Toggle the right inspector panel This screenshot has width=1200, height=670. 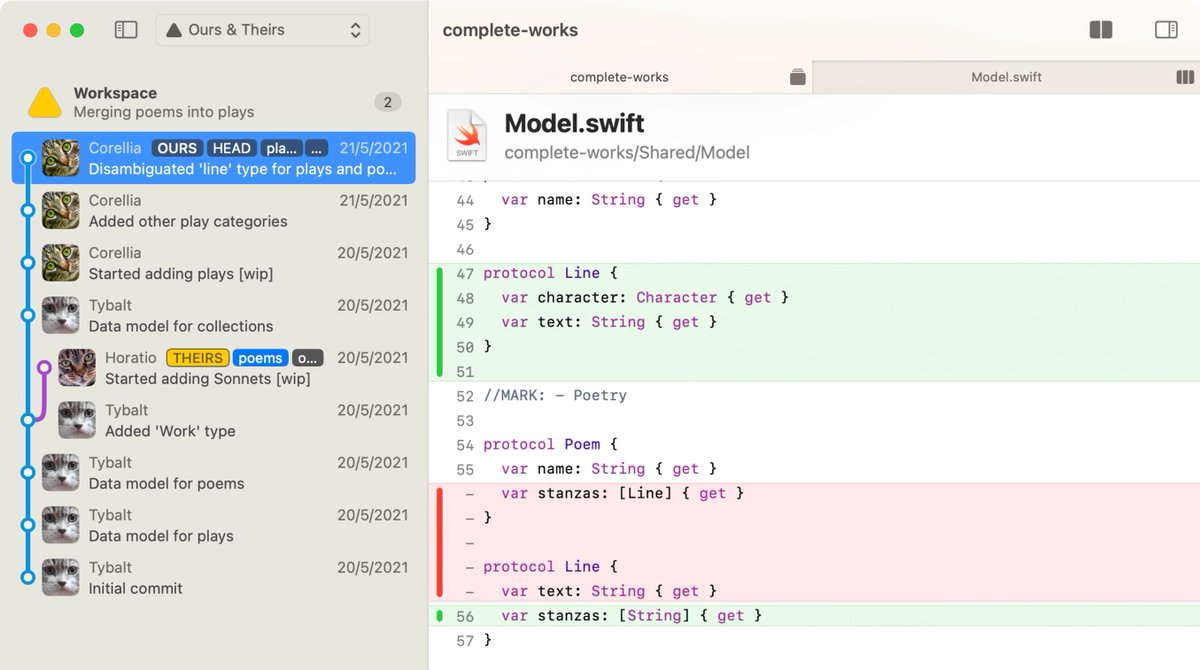[1166, 30]
